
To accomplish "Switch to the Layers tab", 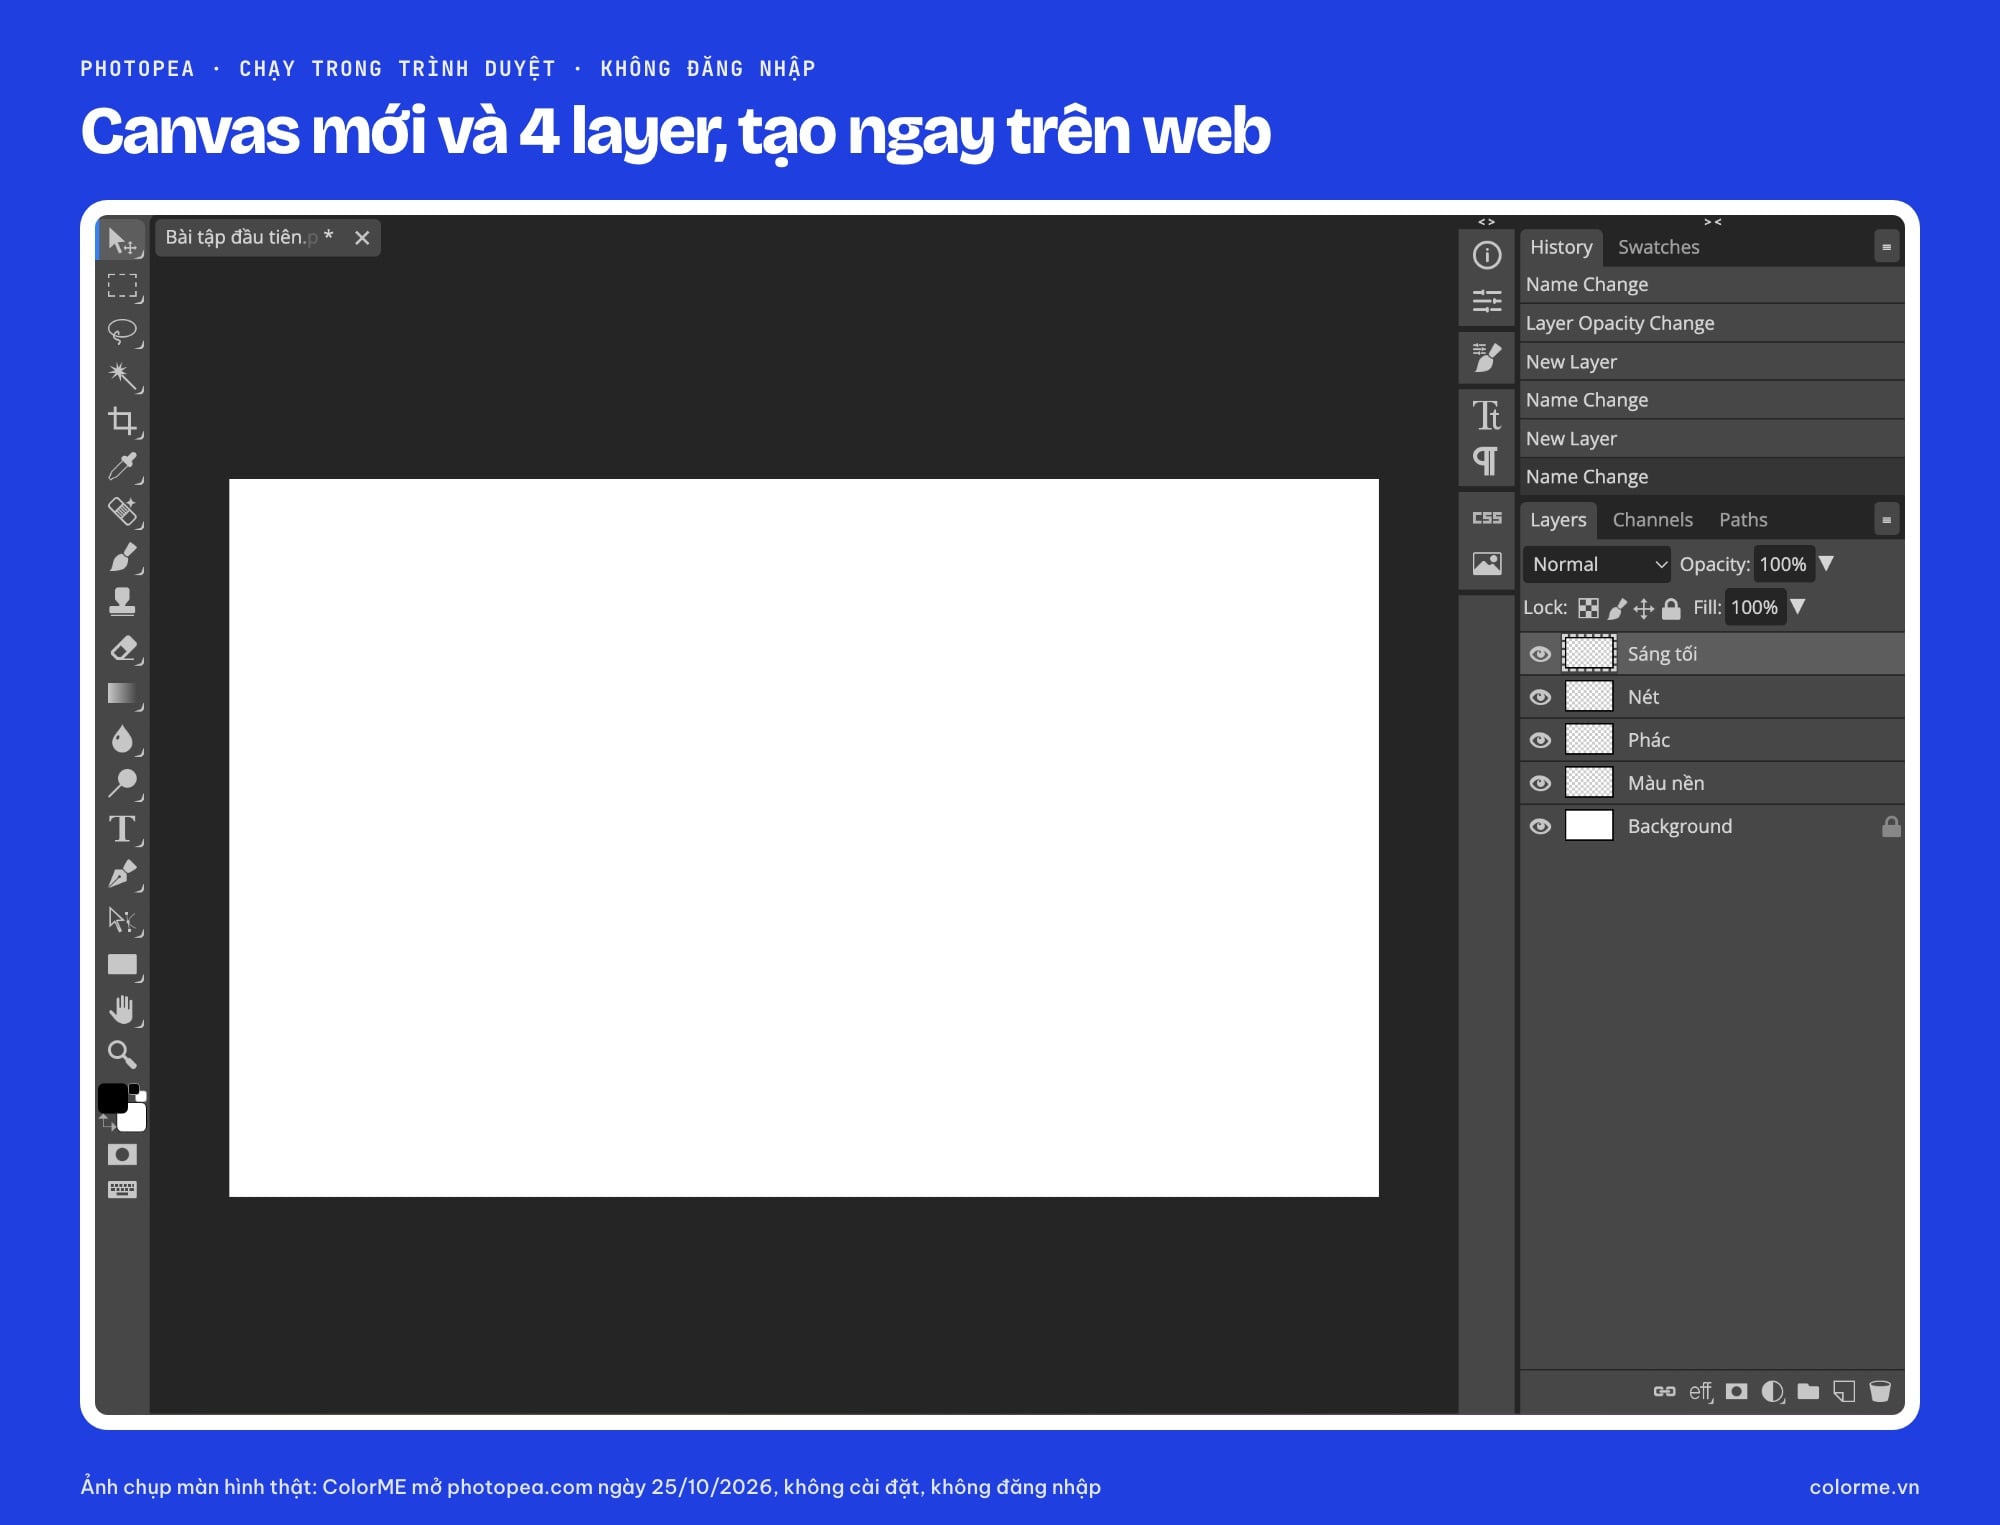I will pos(1558,520).
